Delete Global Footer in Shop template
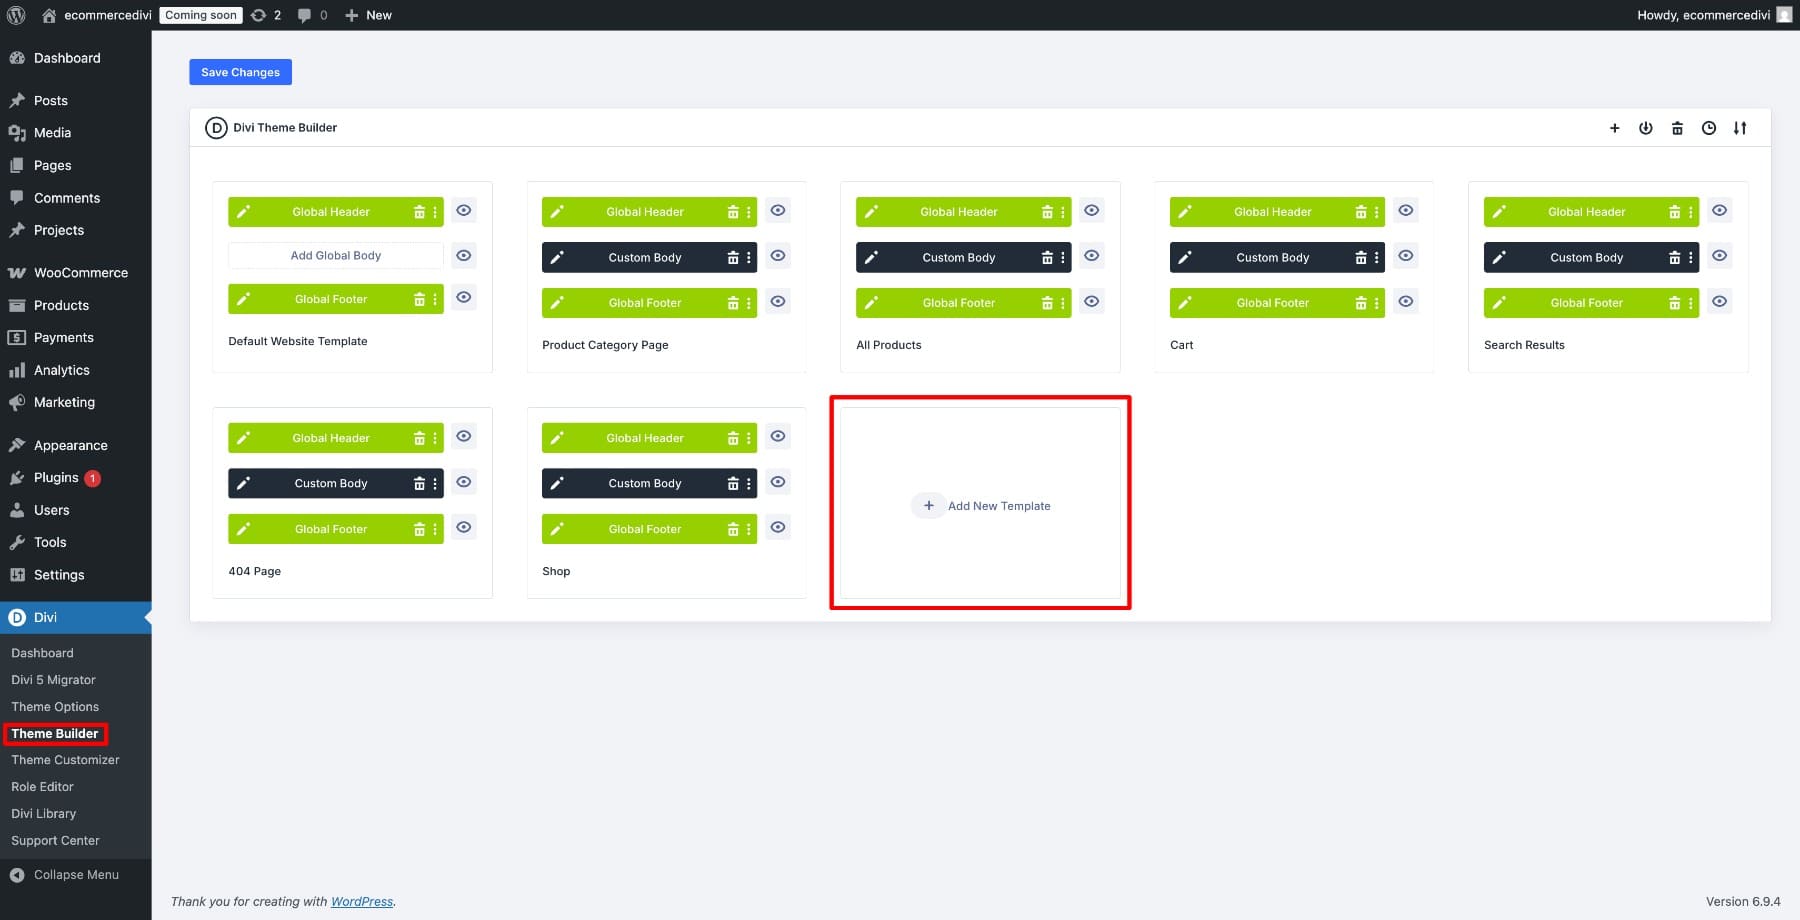This screenshot has height=920, width=1800. coord(733,529)
